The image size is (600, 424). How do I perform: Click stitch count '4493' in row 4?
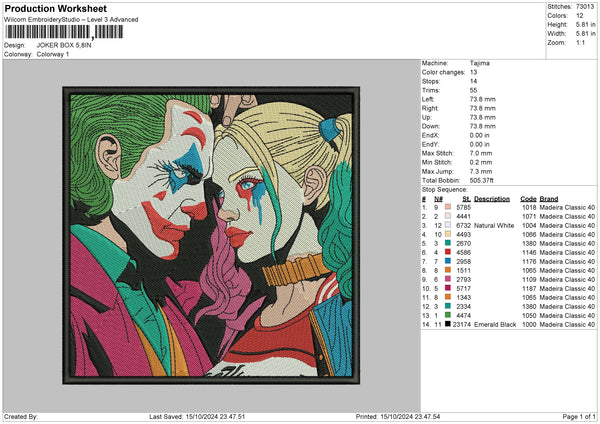point(463,235)
